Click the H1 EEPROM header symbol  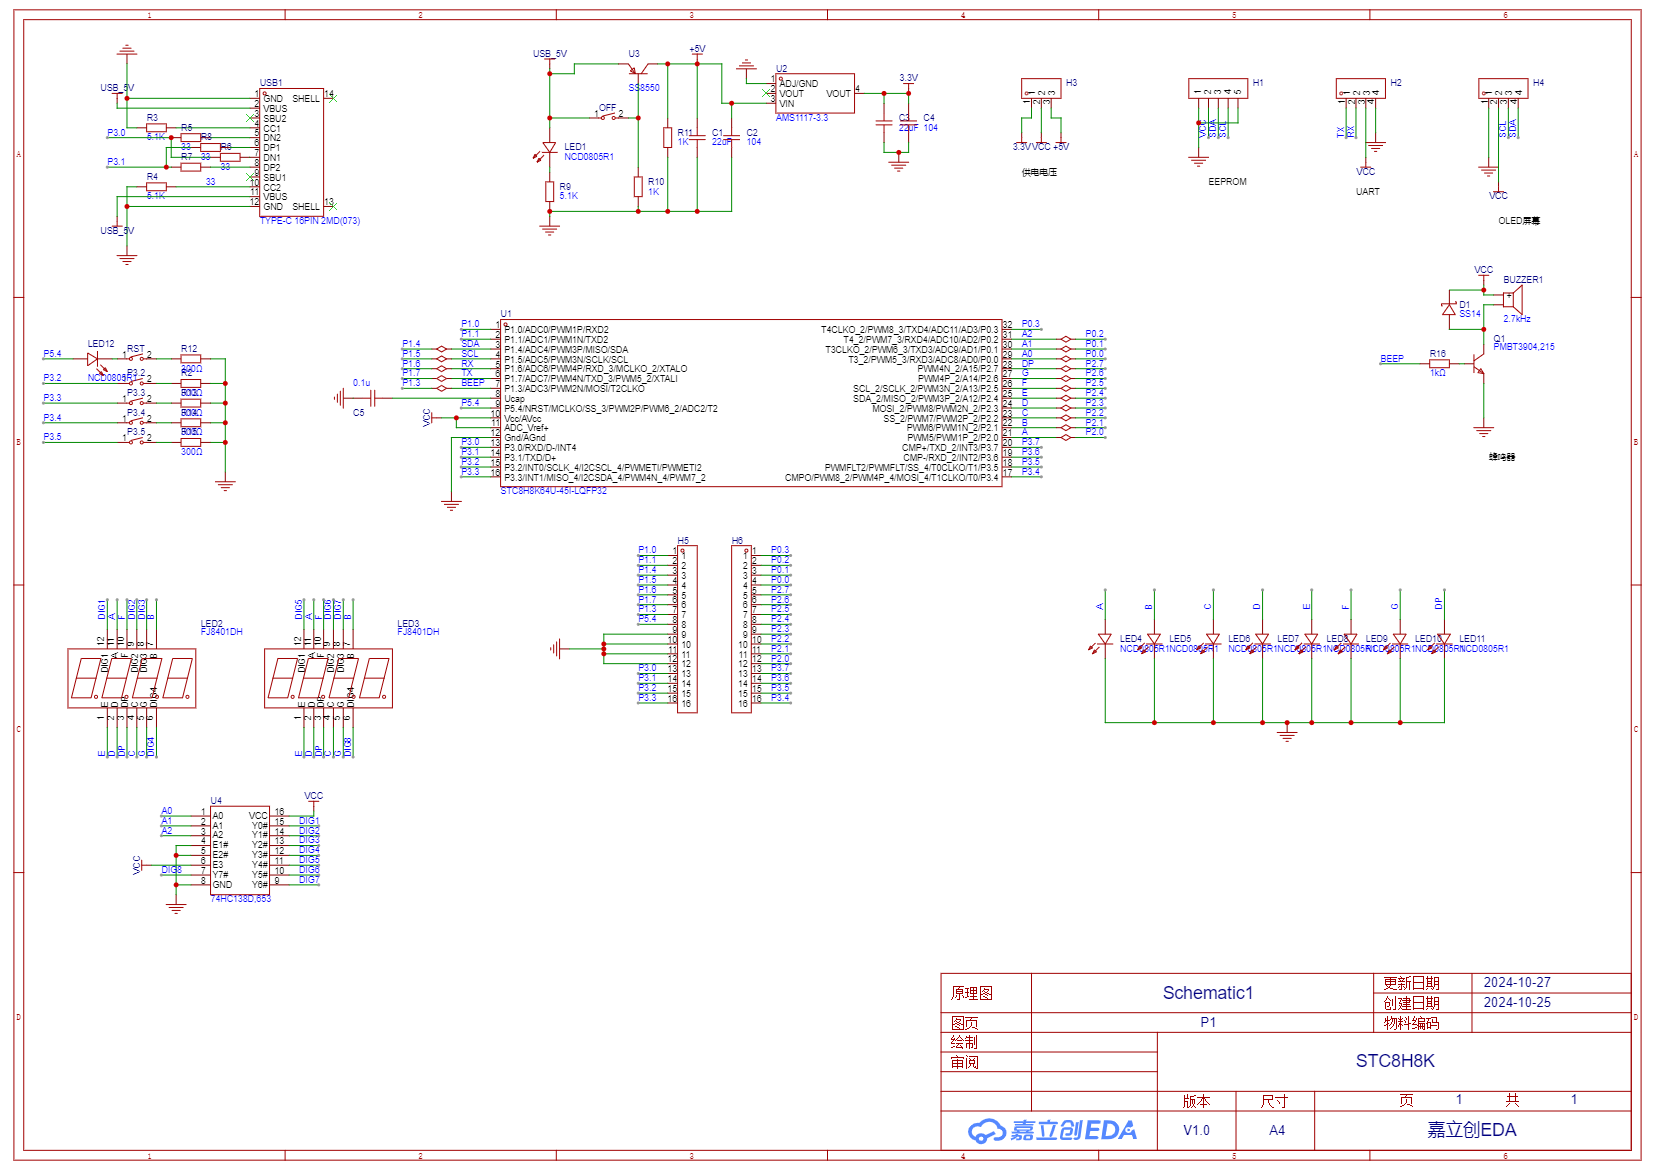pyautogui.click(x=1218, y=88)
